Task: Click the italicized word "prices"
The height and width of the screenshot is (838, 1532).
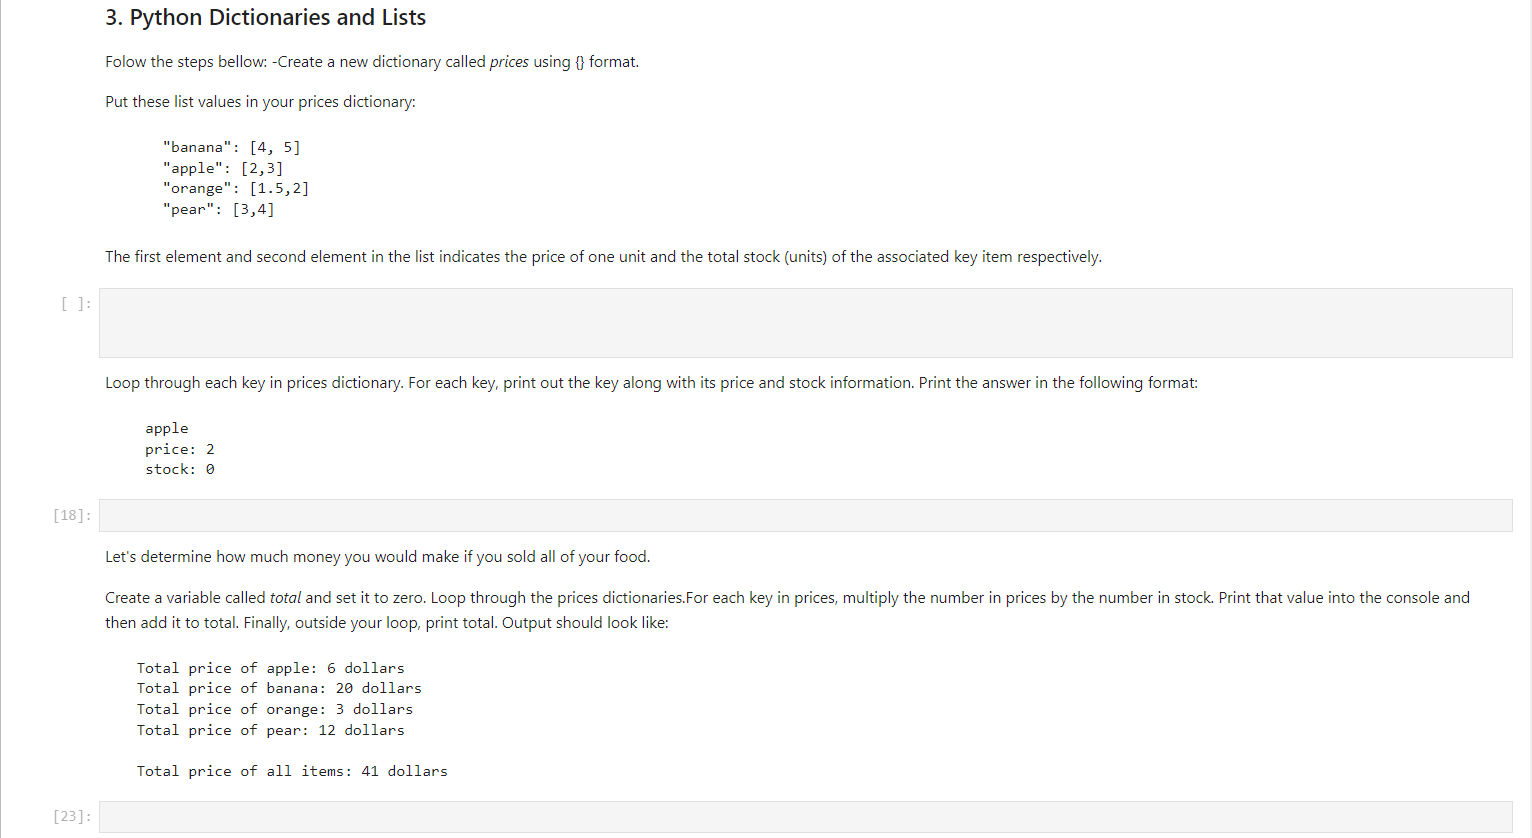Action: click(509, 61)
